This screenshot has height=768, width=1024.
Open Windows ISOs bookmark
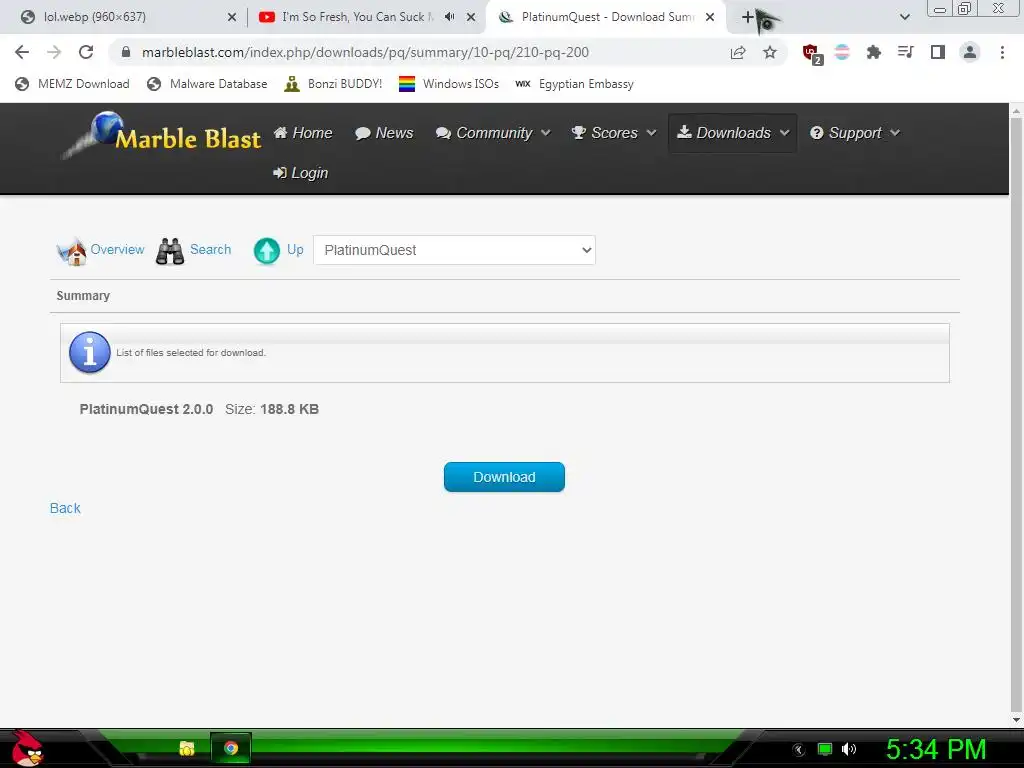pos(449,84)
